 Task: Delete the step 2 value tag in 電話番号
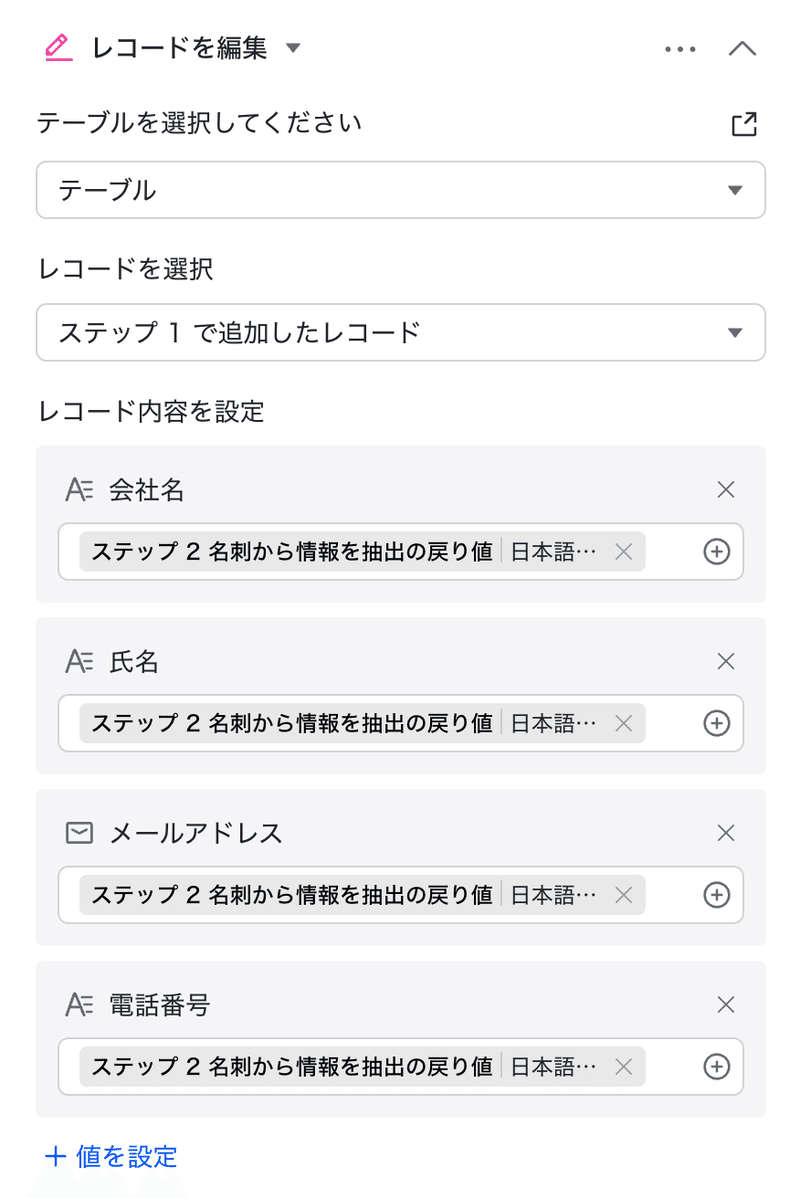623,1067
